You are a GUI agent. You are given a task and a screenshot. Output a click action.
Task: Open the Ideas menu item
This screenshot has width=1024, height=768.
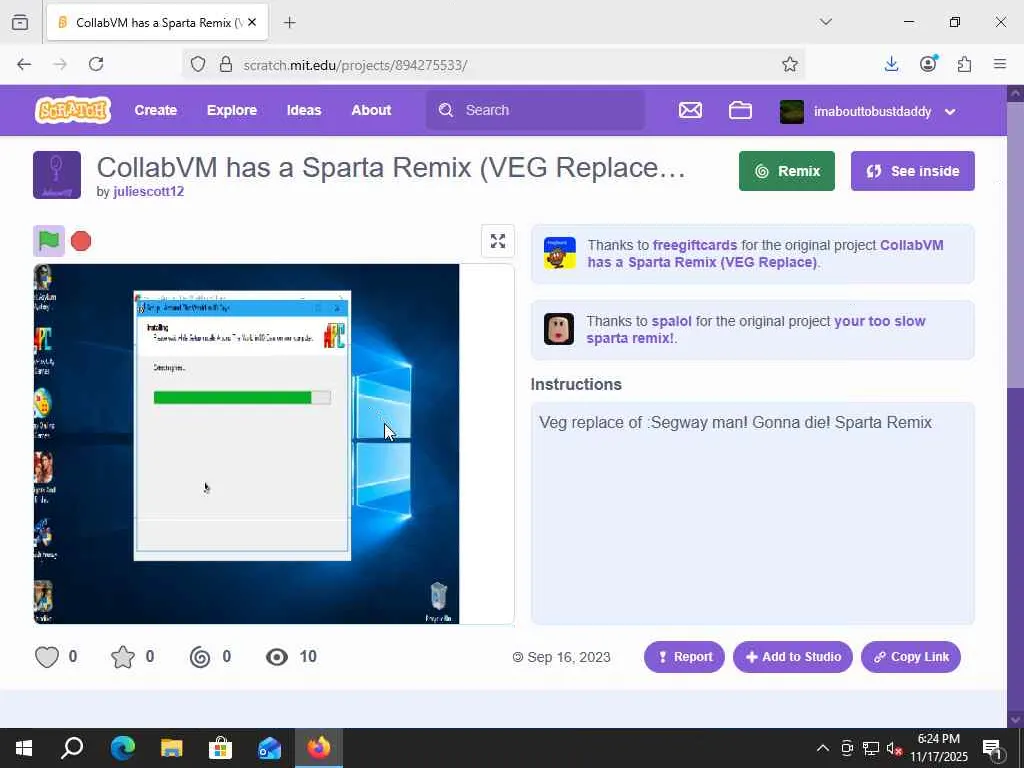click(304, 110)
